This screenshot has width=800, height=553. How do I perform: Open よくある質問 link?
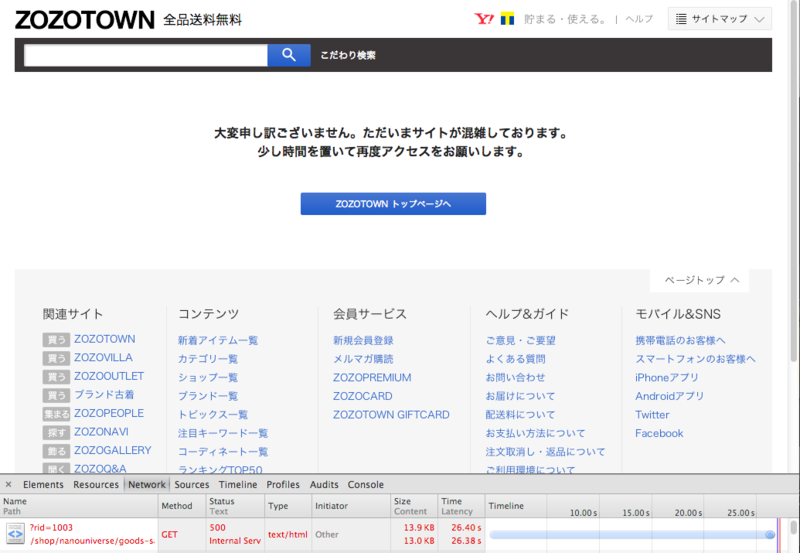[x=515, y=359]
